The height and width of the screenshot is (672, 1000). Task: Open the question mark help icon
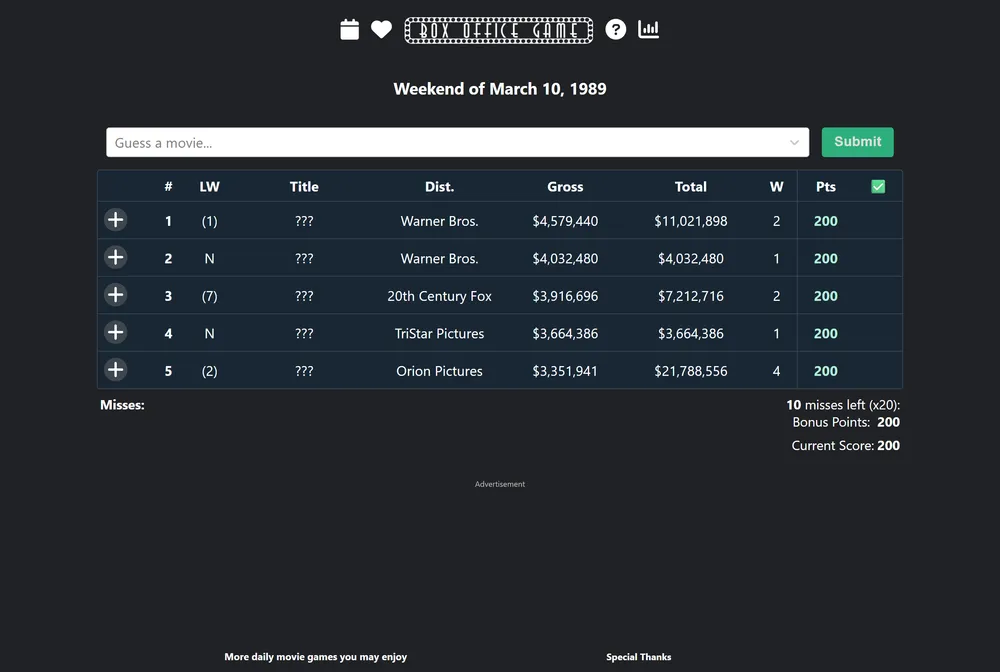click(x=615, y=29)
